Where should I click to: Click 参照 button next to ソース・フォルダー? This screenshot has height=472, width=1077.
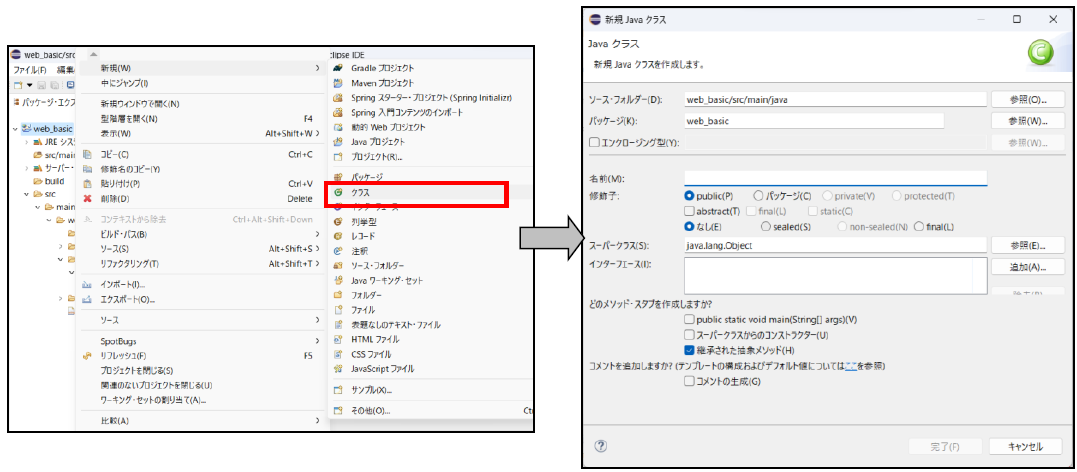point(1019,100)
